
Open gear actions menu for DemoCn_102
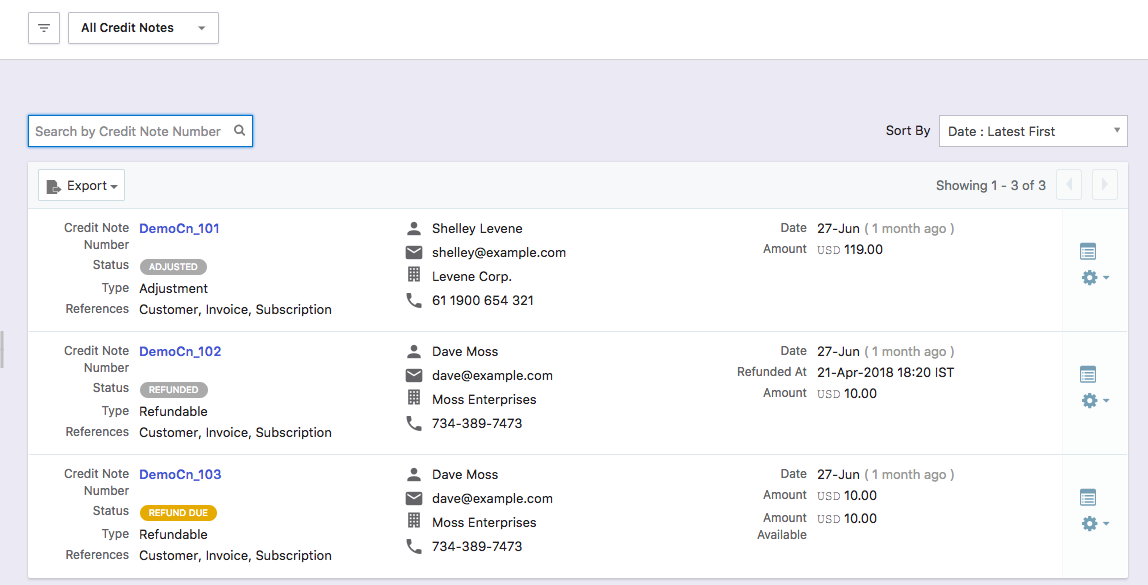(x=1095, y=400)
